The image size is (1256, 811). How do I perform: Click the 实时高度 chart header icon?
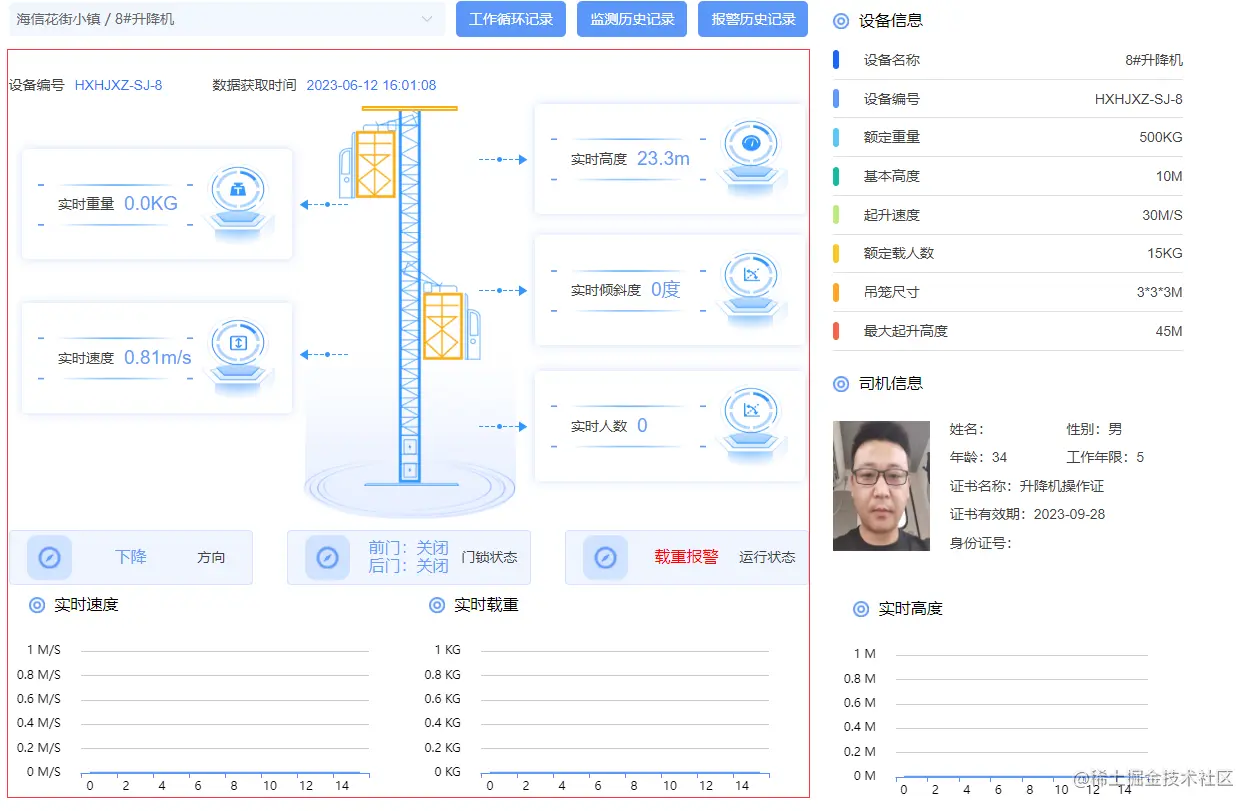coord(862,608)
